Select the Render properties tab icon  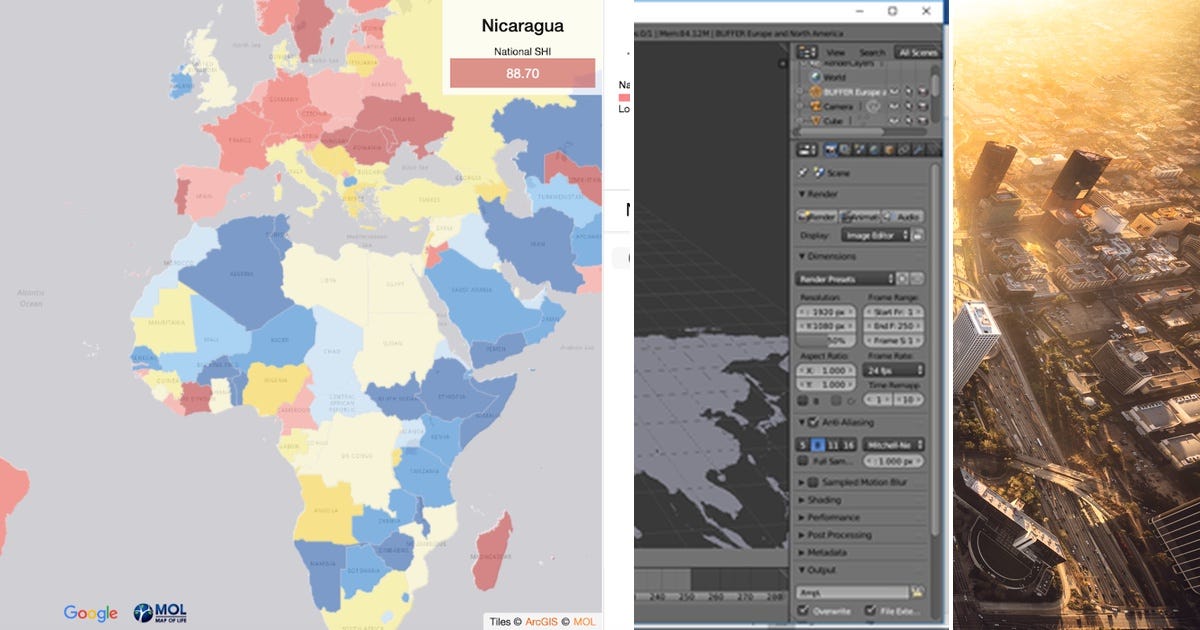pyautogui.click(x=830, y=149)
